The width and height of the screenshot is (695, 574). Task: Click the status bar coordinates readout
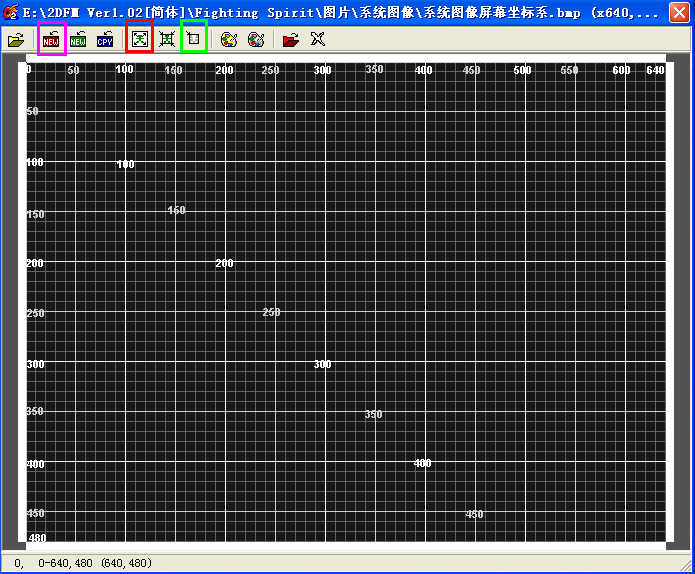83,563
